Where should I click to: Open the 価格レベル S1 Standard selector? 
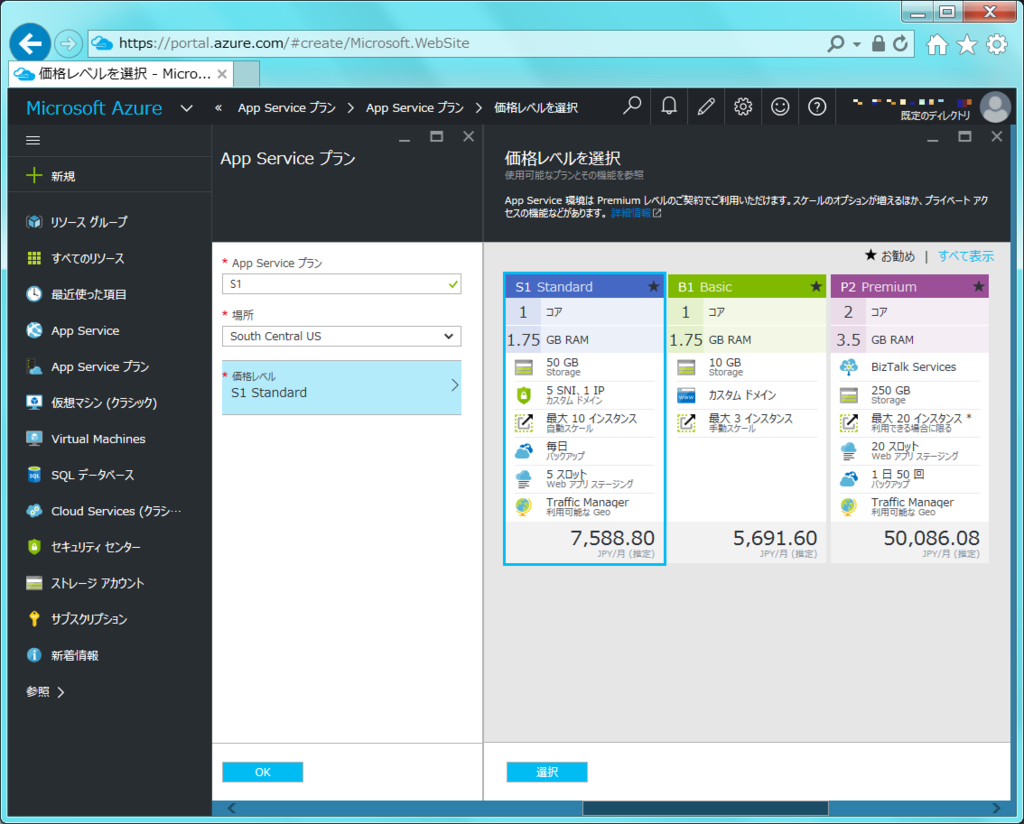click(x=342, y=387)
